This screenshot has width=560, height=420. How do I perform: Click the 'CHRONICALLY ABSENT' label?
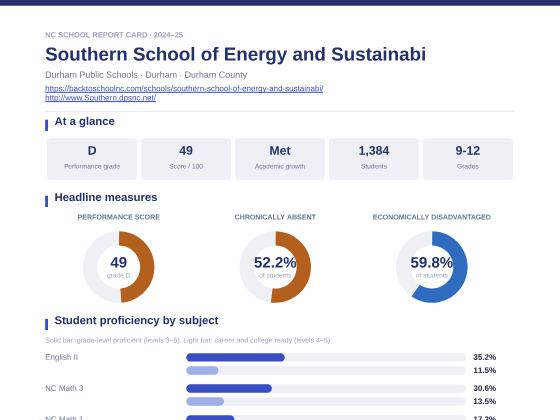point(275,217)
